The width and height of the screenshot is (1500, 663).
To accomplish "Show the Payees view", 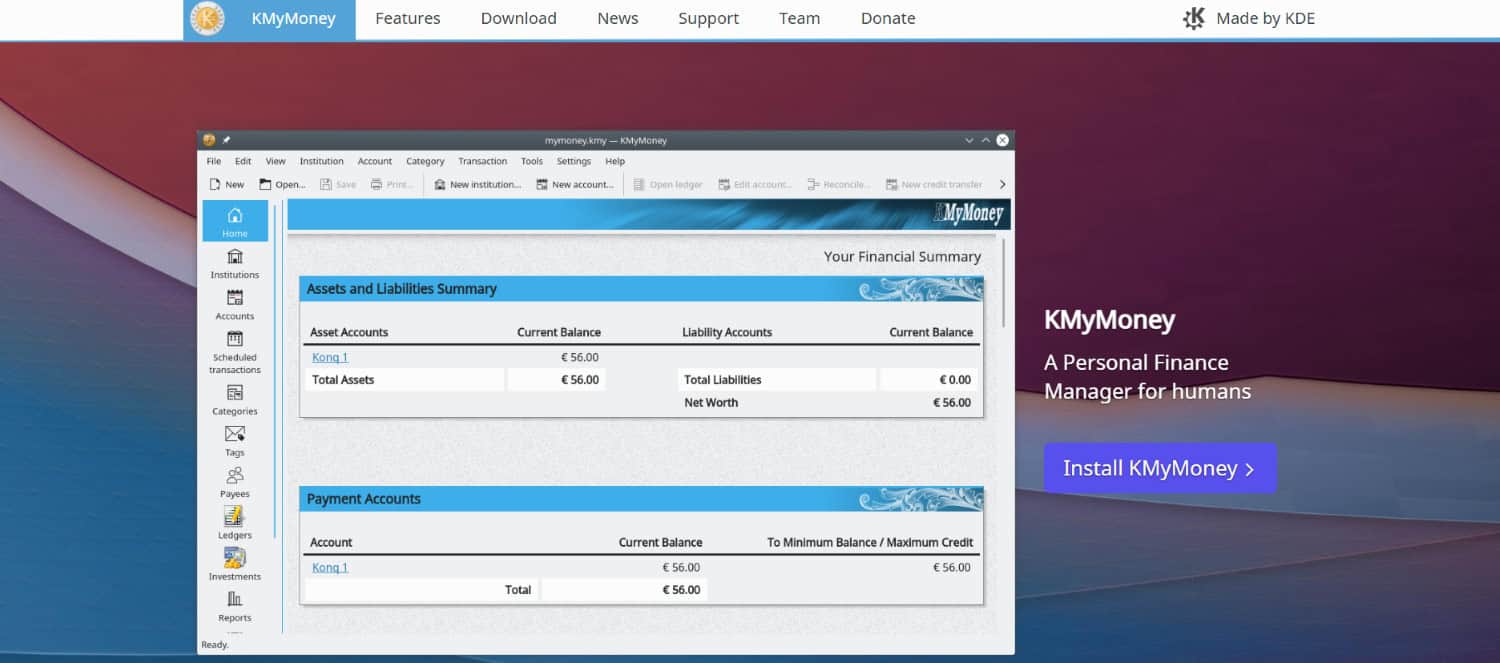I will click(234, 482).
